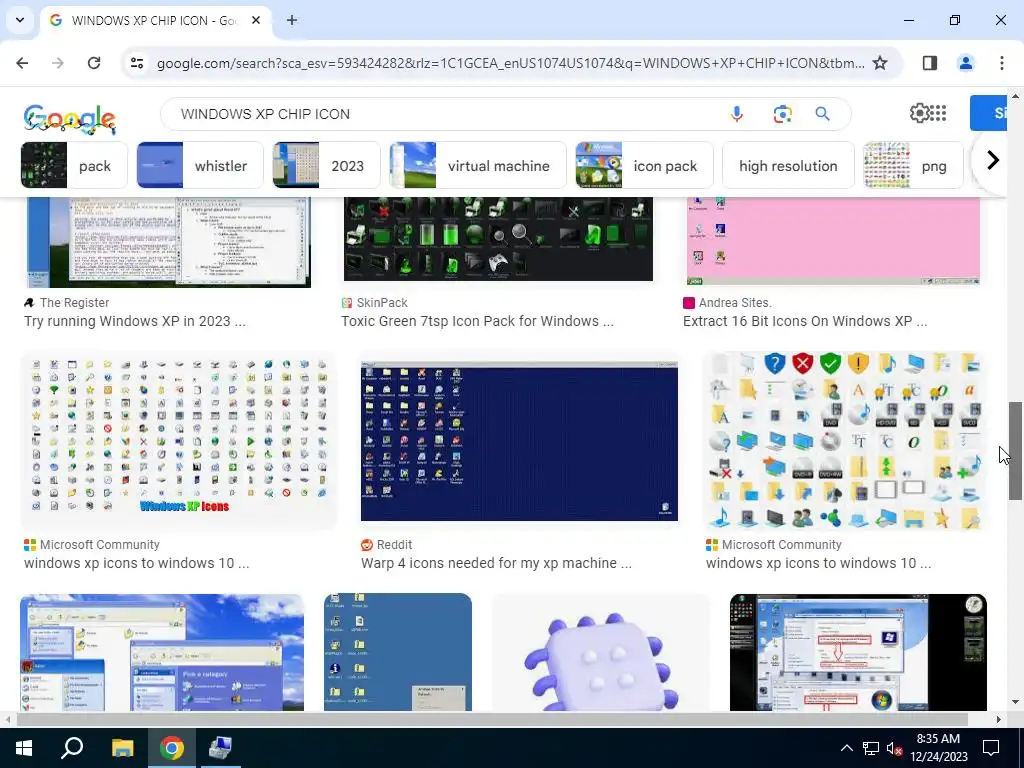Open site information icon in address bar
This screenshot has width=1024, height=768.
point(137,63)
